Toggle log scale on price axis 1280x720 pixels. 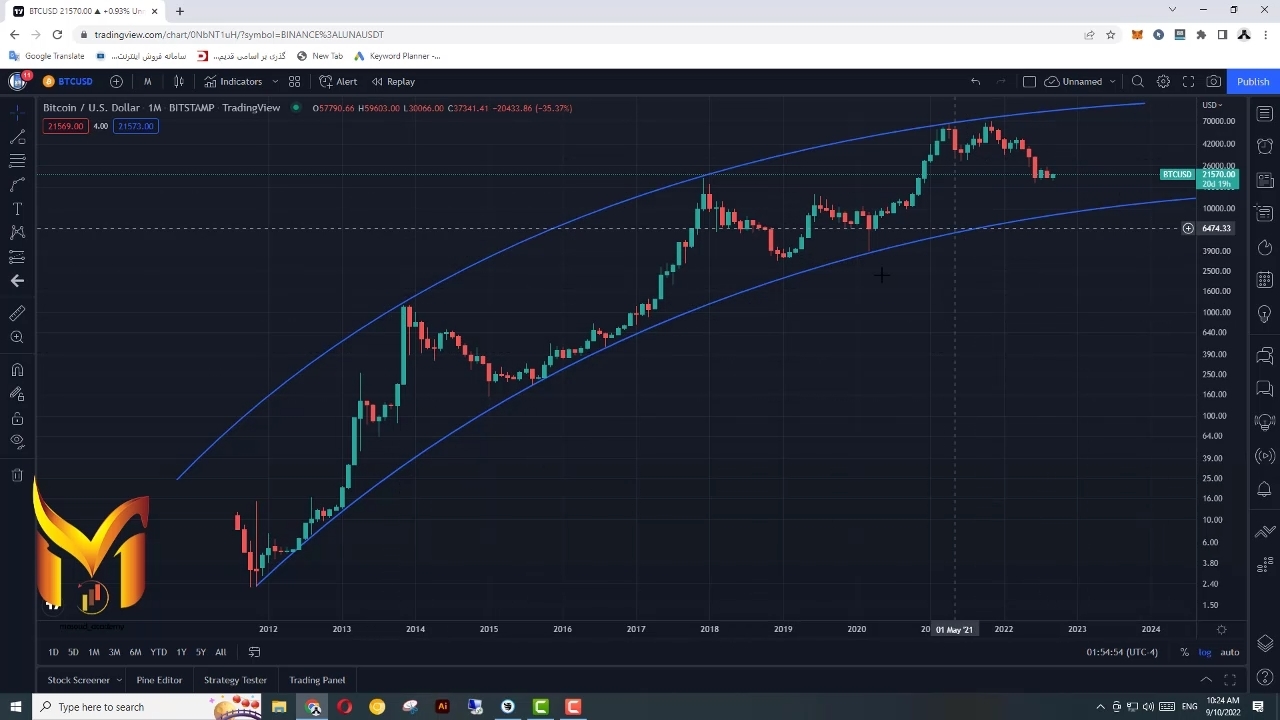click(x=1205, y=652)
